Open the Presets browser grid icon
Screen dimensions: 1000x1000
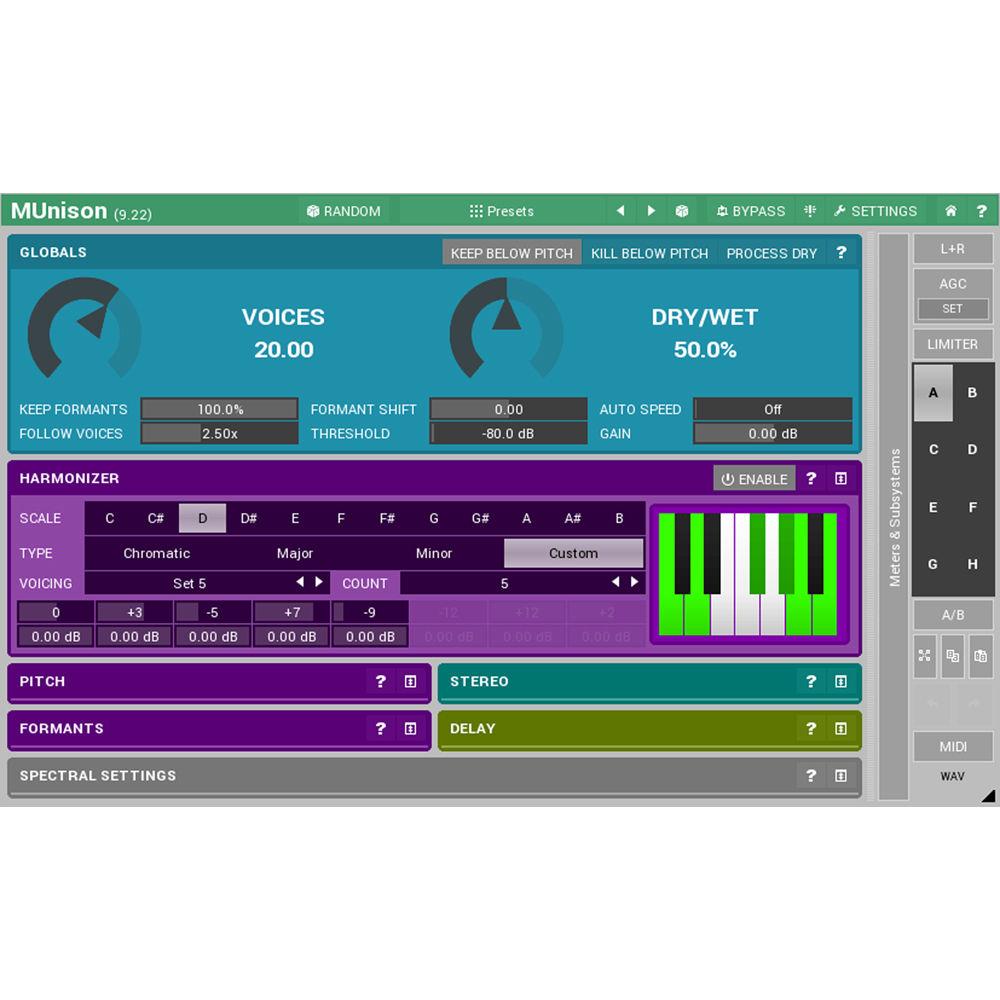[x=475, y=211]
